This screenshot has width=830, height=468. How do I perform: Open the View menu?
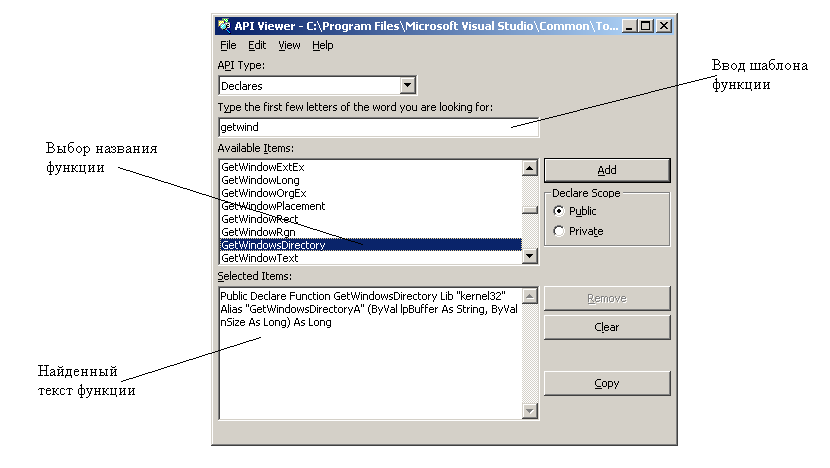tap(289, 46)
